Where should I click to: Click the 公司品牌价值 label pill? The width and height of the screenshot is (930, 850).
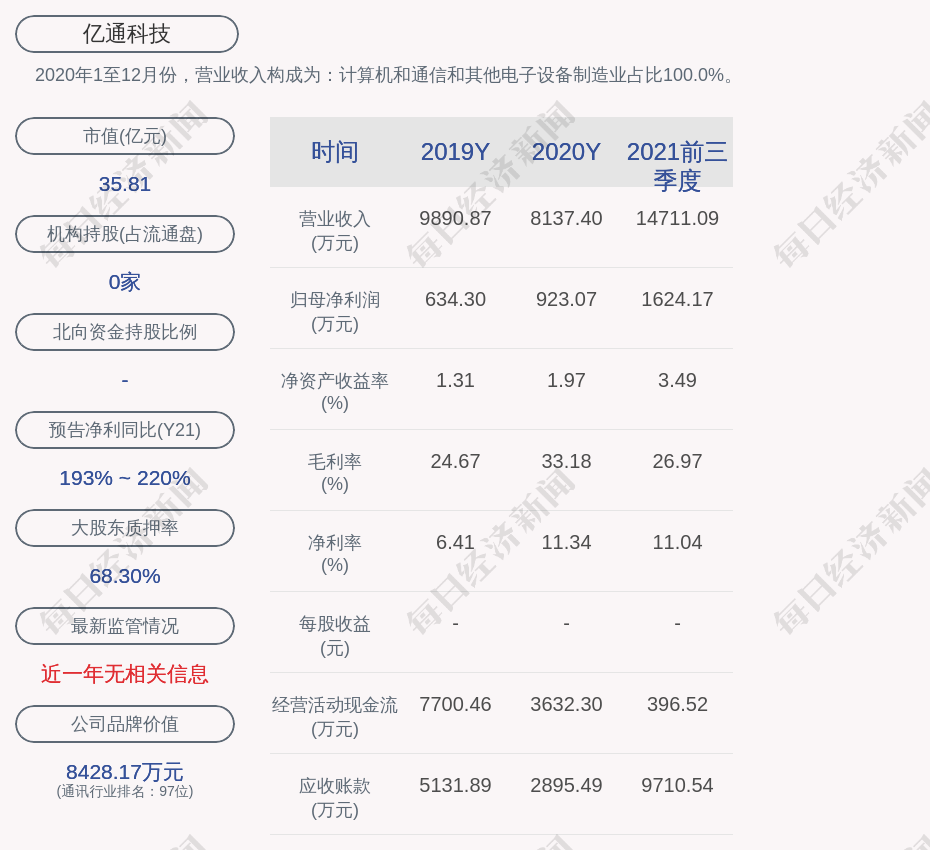(125, 724)
